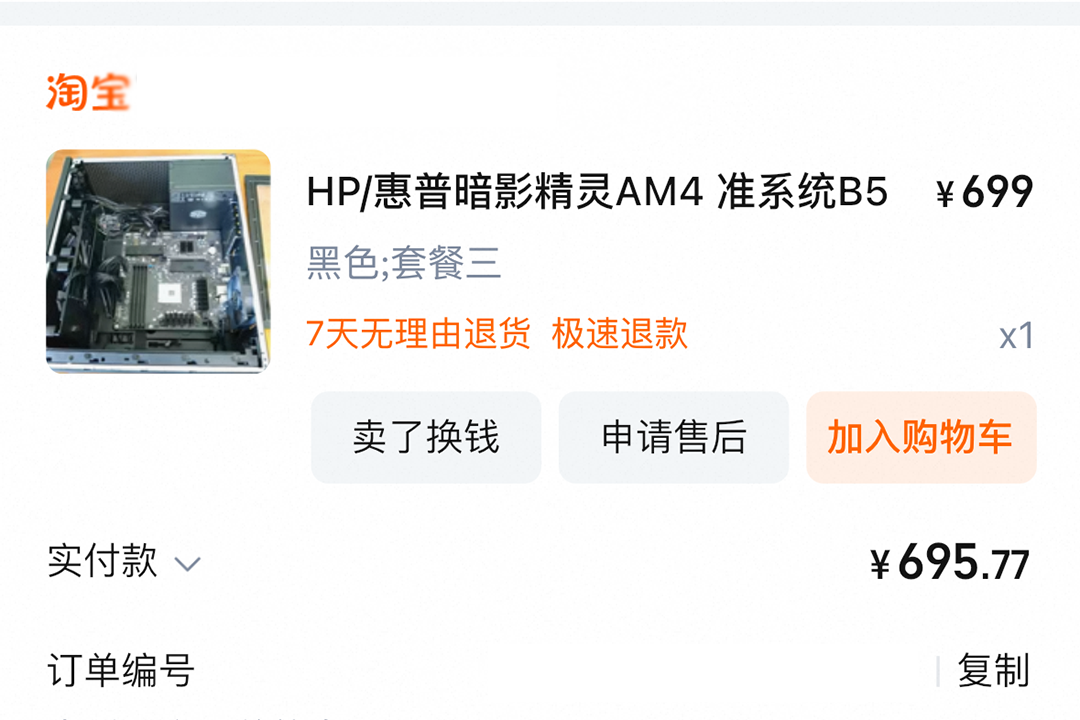1080x720 pixels.
Task: Copy the order number with 复制
Action: [993, 670]
